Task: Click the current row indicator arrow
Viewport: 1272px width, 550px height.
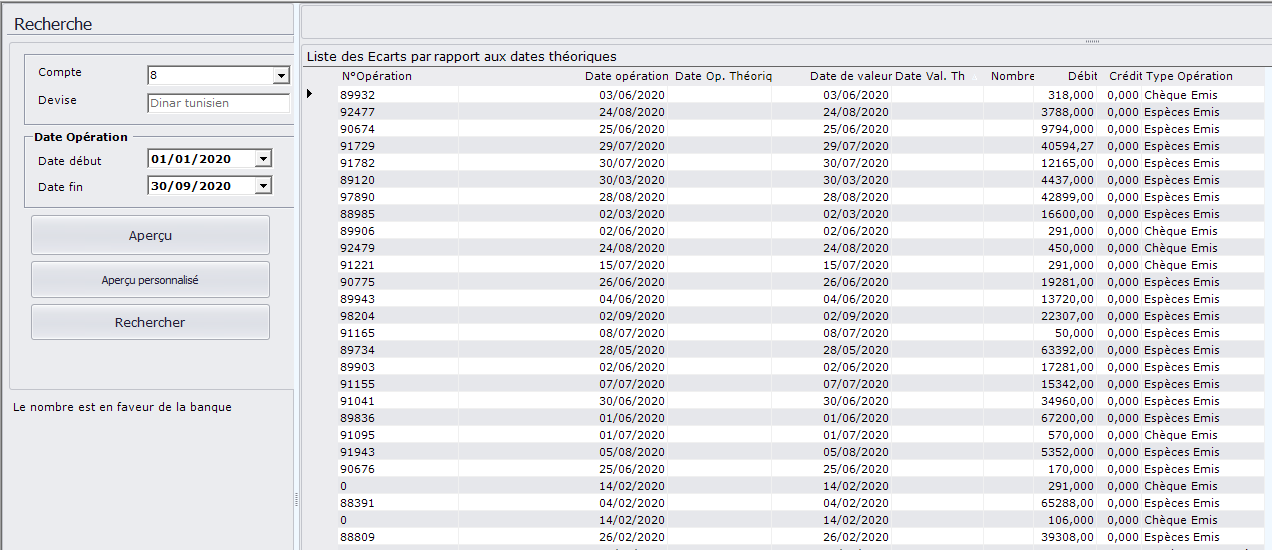Action: (x=309, y=94)
